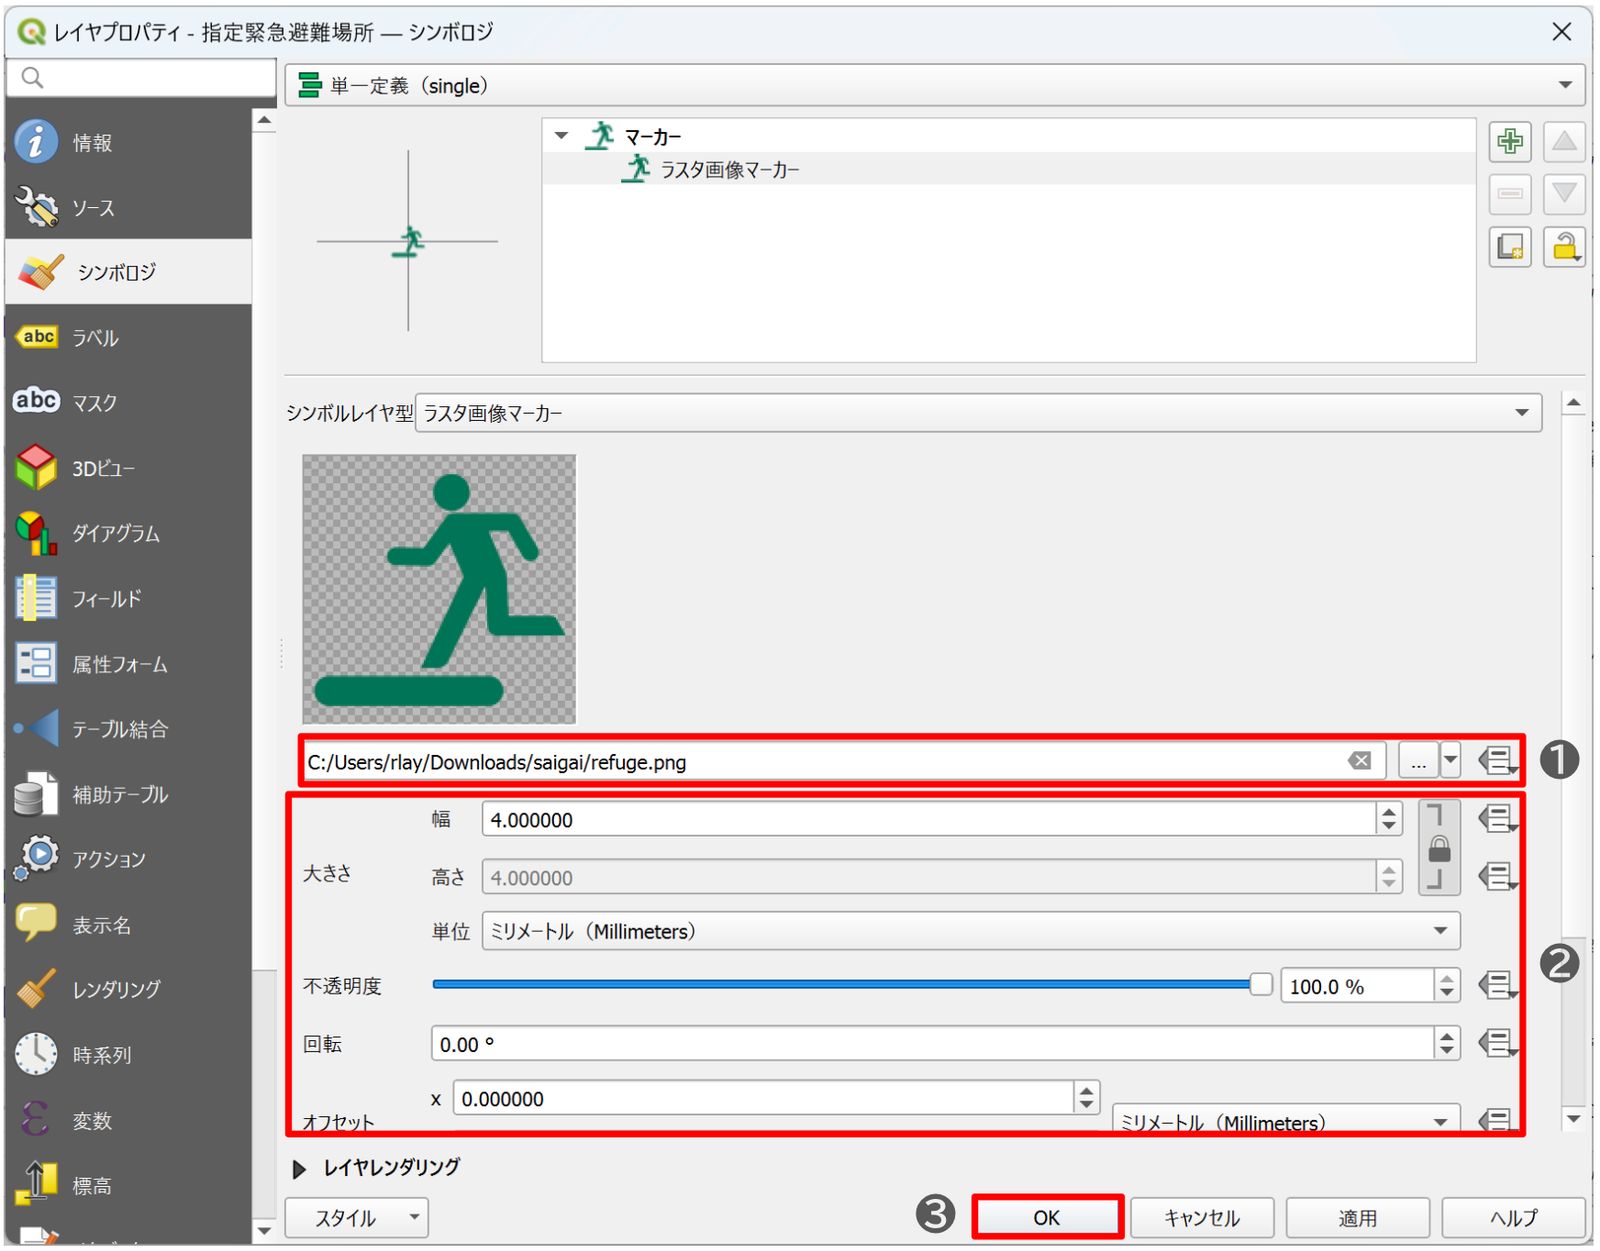1600x1251 pixels.
Task: Clear the refuge.png file path field
Action: [1359, 761]
